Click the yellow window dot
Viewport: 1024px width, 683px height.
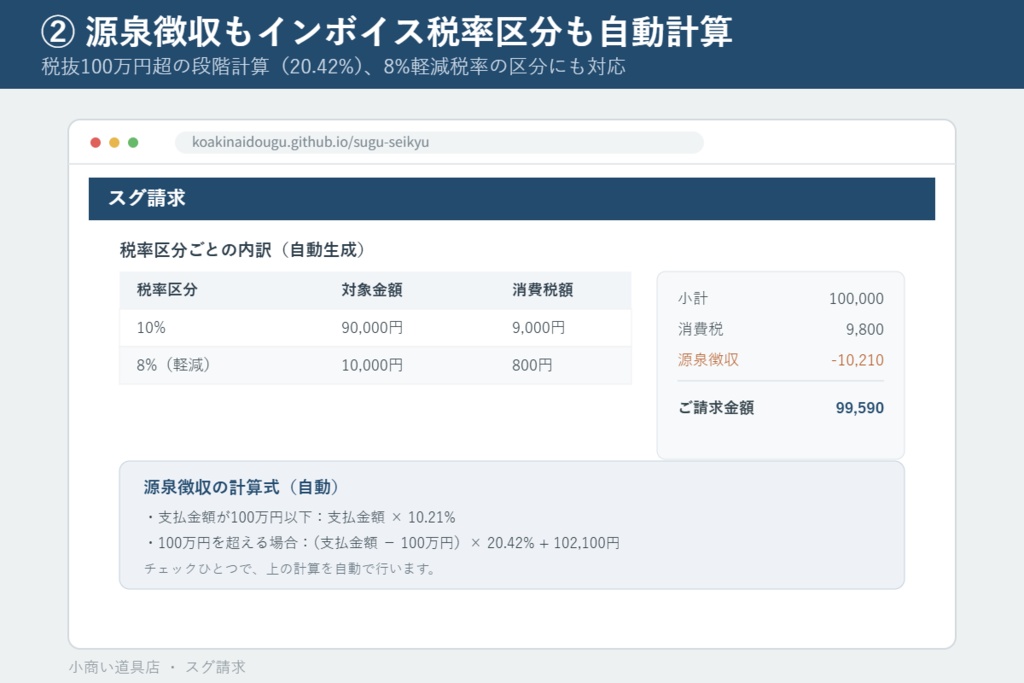(x=114, y=142)
